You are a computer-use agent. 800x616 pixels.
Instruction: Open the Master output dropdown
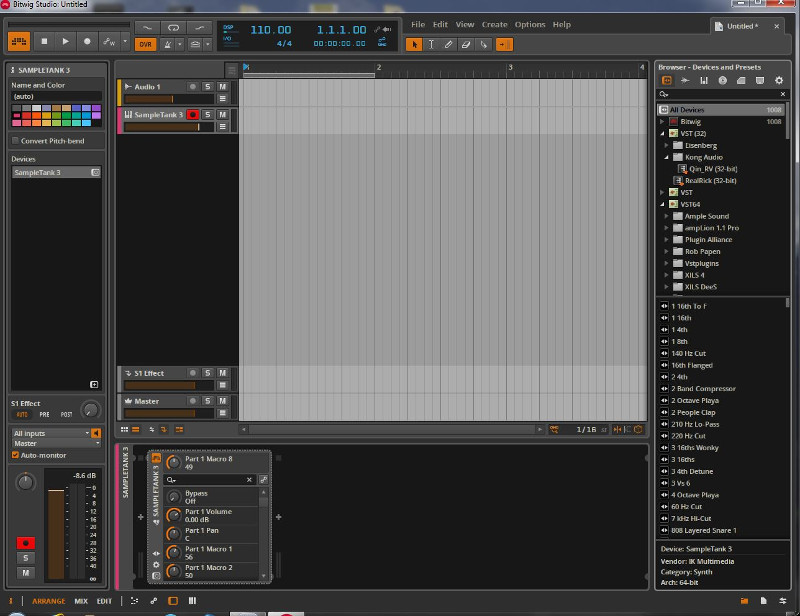tap(56, 443)
